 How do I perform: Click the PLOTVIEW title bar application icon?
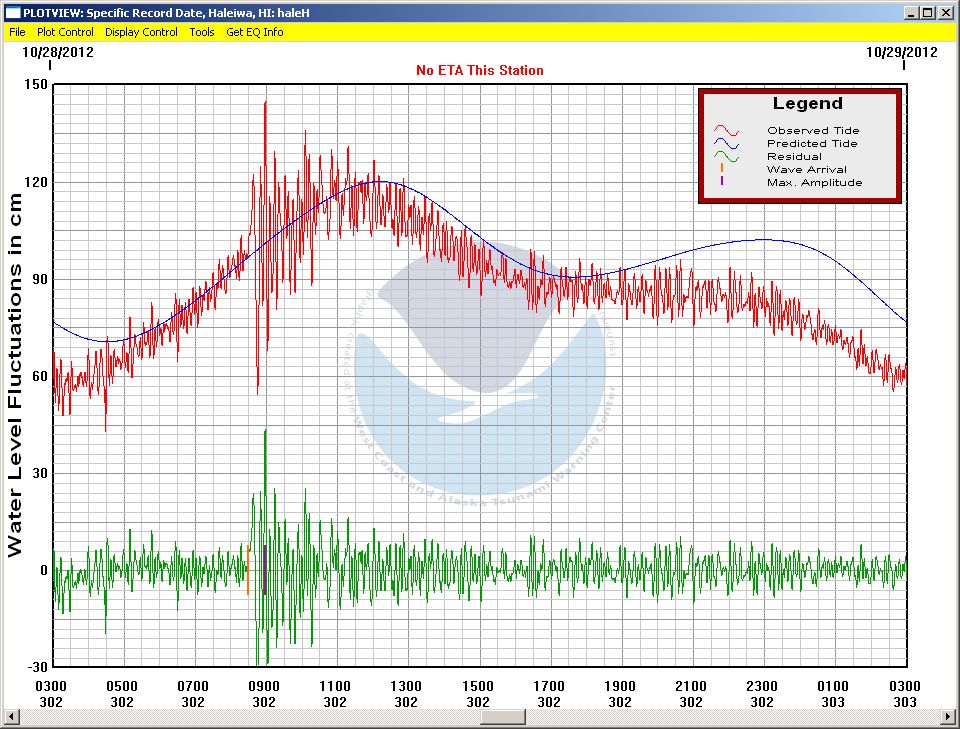click(12, 13)
